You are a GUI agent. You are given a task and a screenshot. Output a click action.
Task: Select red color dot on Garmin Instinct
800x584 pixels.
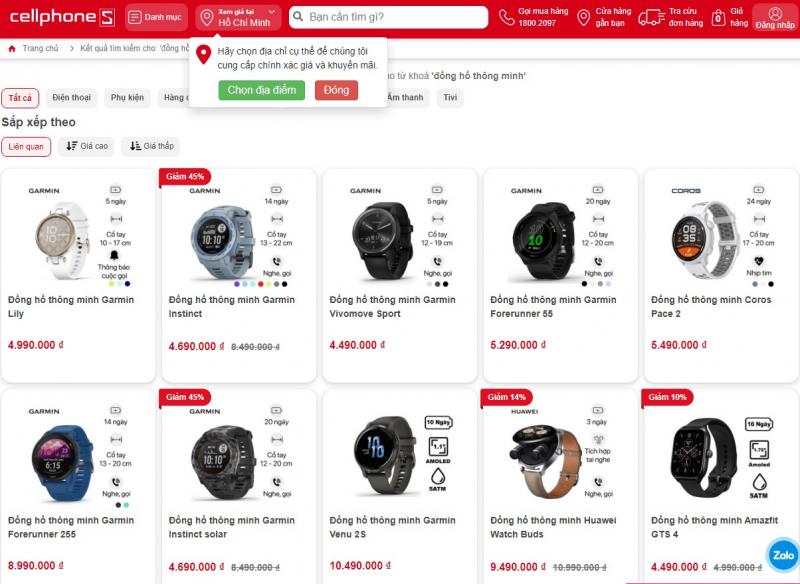click(x=261, y=284)
